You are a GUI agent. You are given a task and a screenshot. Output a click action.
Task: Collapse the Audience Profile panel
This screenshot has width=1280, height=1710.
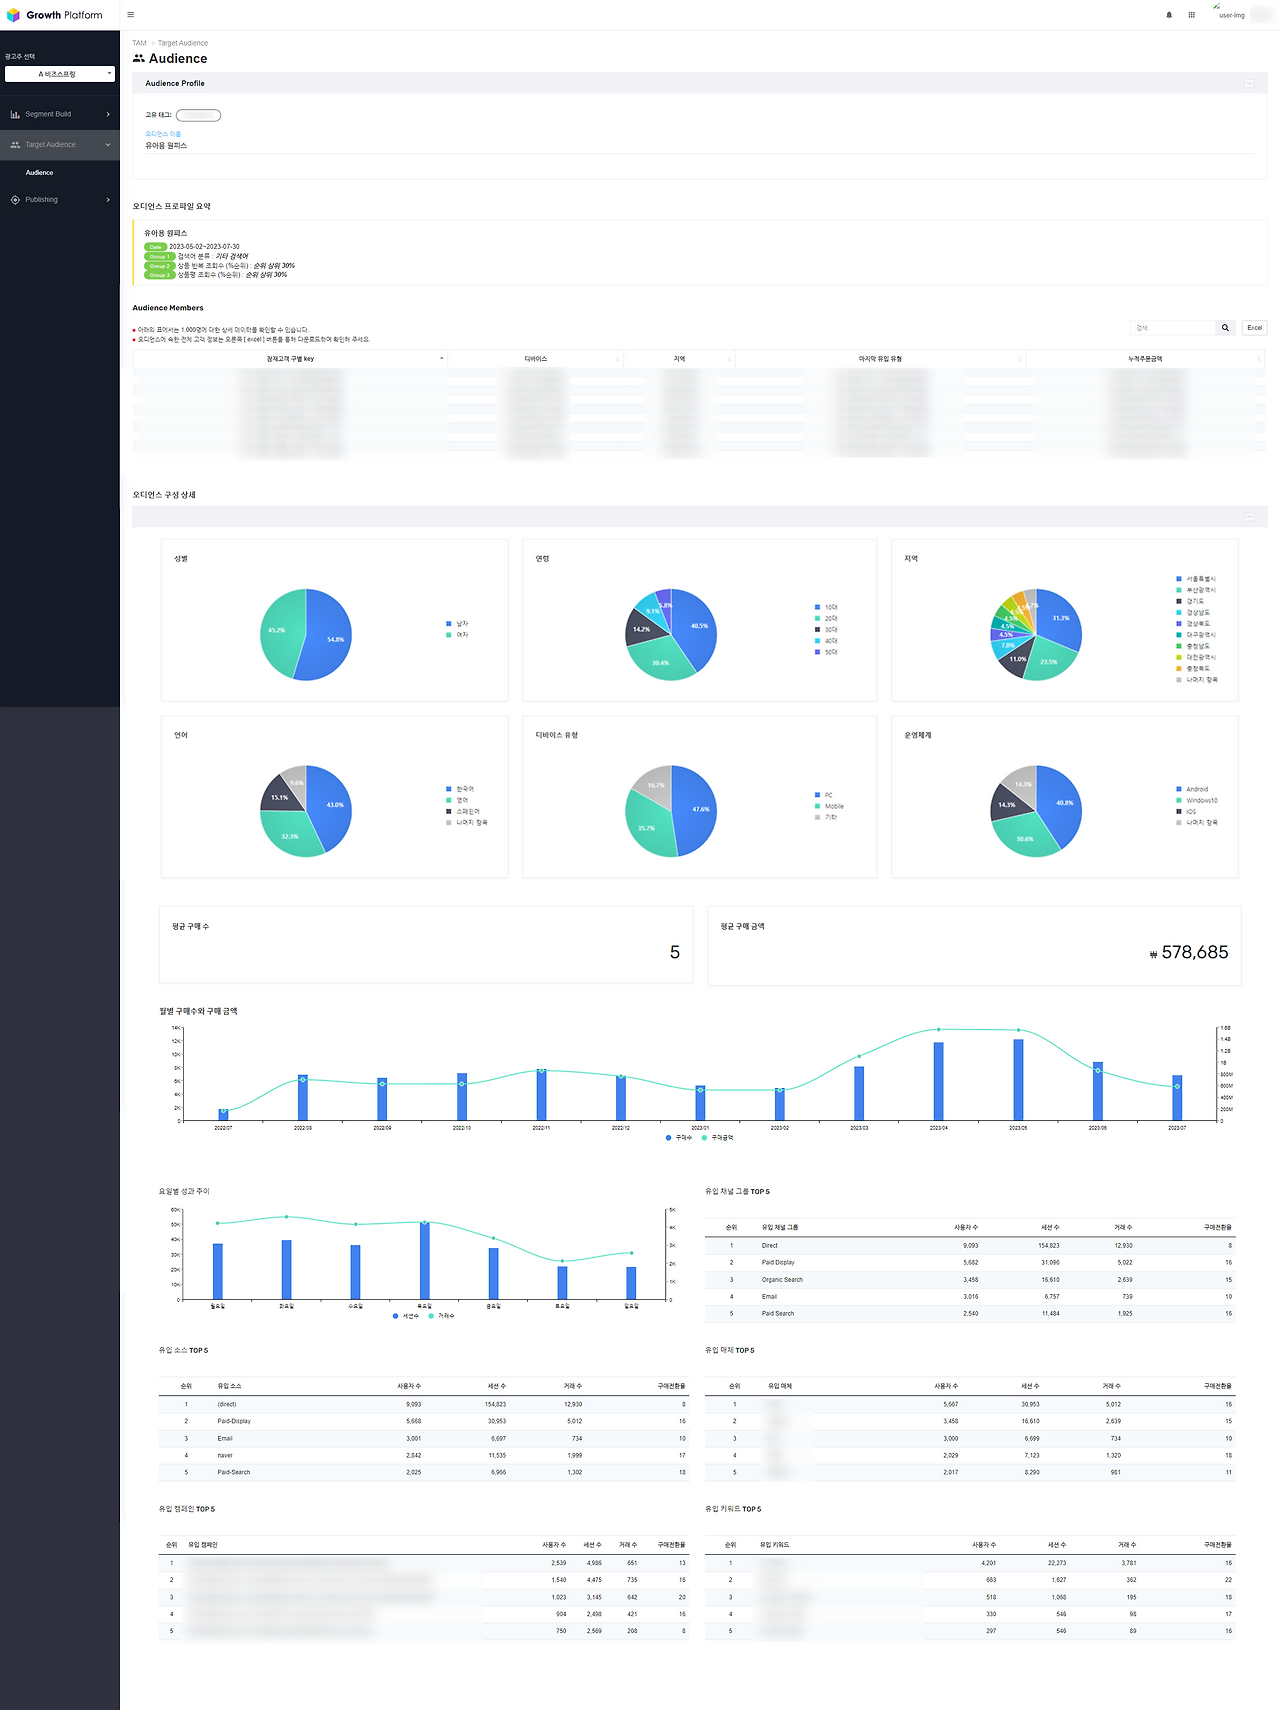point(1249,84)
